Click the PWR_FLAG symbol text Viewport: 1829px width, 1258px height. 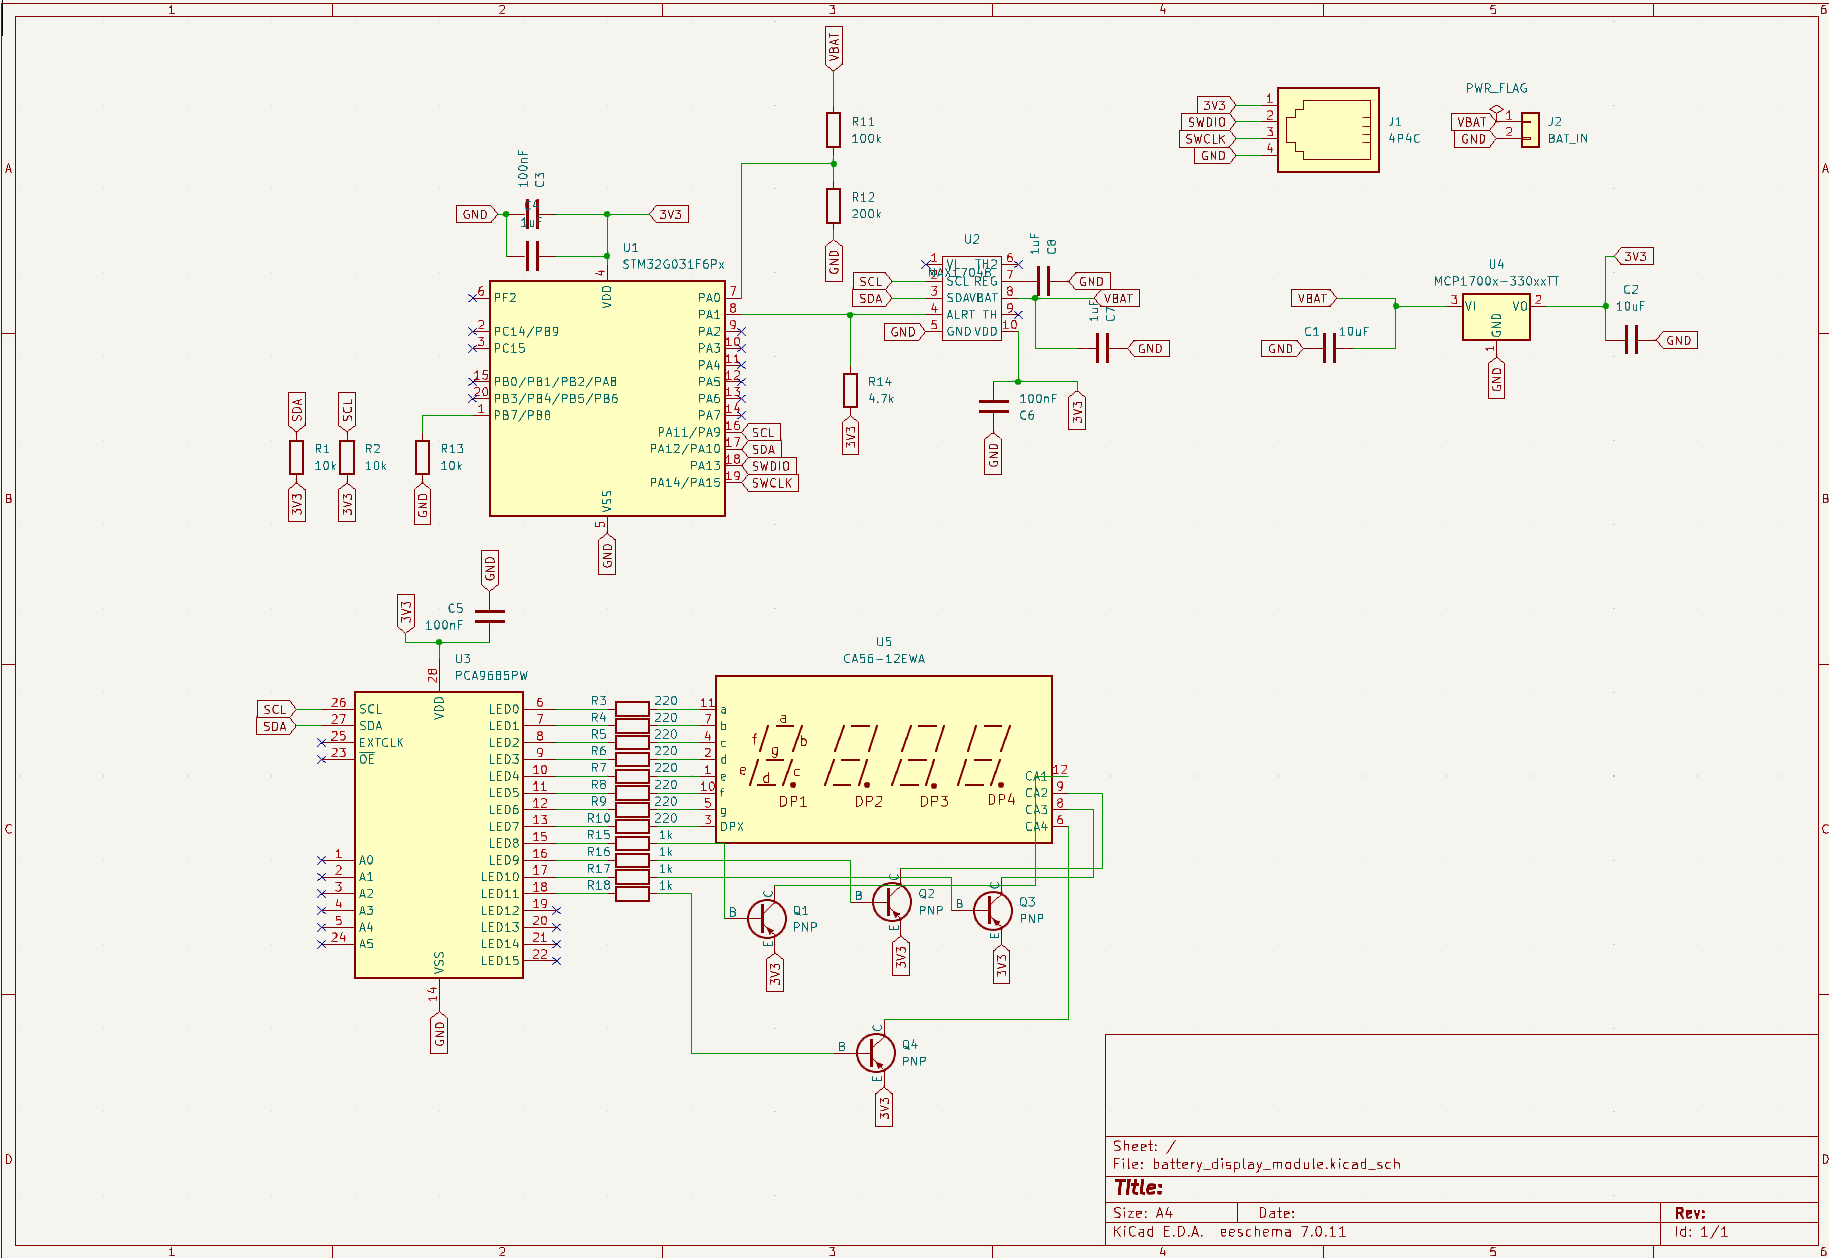click(x=1496, y=88)
